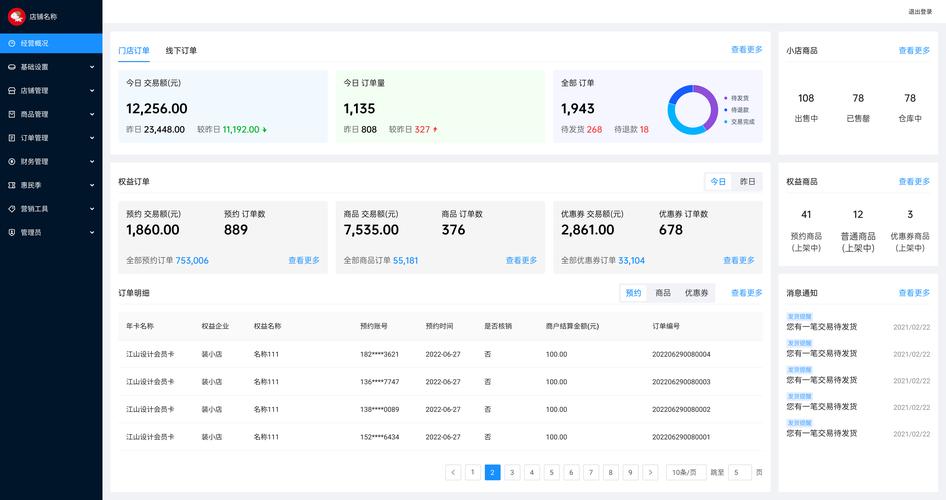This screenshot has width=946, height=500.
Task: Switch to the 门店订单 tab
Action: pos(134,51)
